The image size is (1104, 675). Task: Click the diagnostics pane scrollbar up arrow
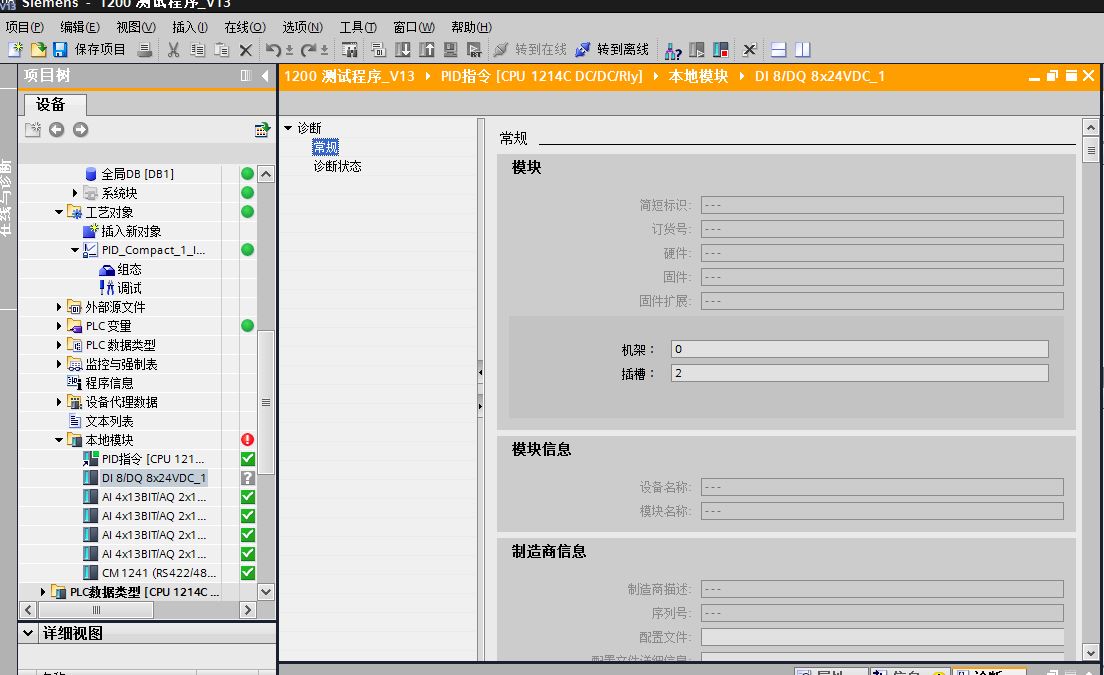(1091, 127)
